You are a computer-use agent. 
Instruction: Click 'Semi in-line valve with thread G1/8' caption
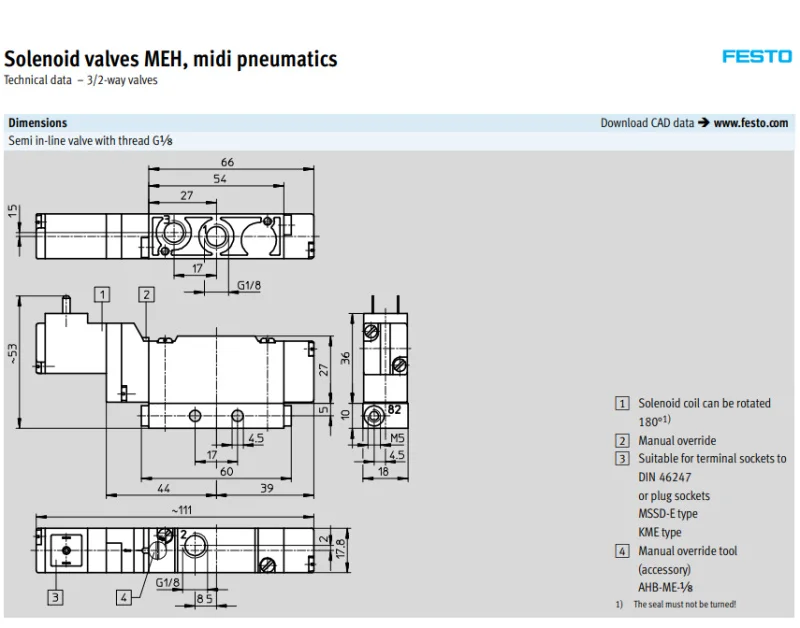click(x=90, y=141)
